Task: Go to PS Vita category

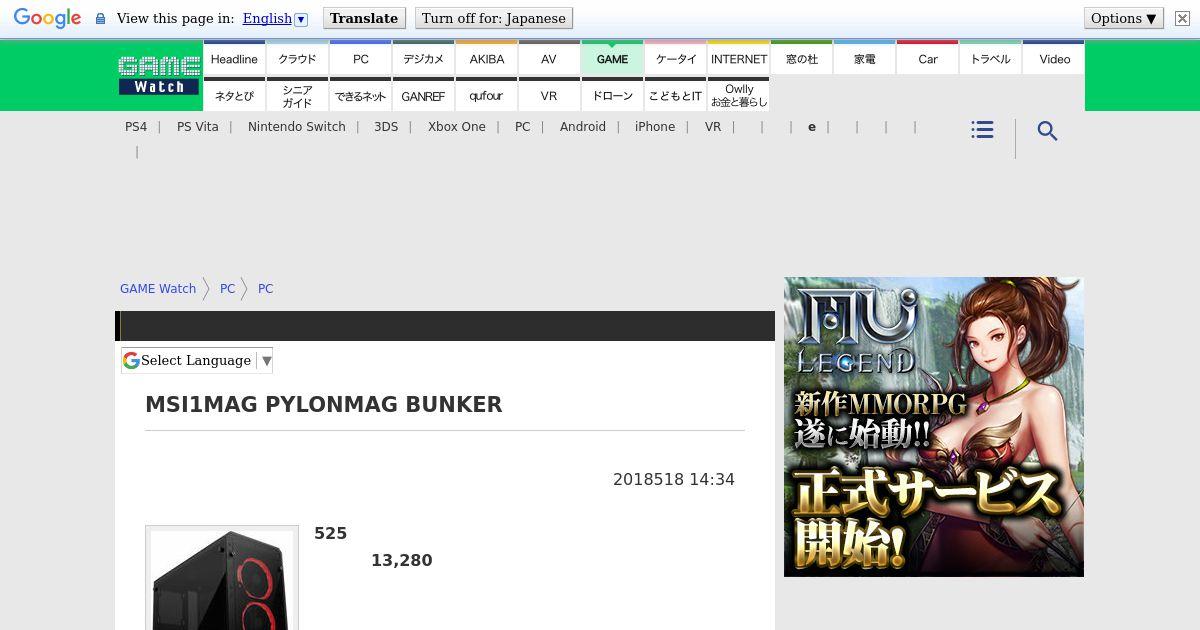Action: tap(198, 127)
